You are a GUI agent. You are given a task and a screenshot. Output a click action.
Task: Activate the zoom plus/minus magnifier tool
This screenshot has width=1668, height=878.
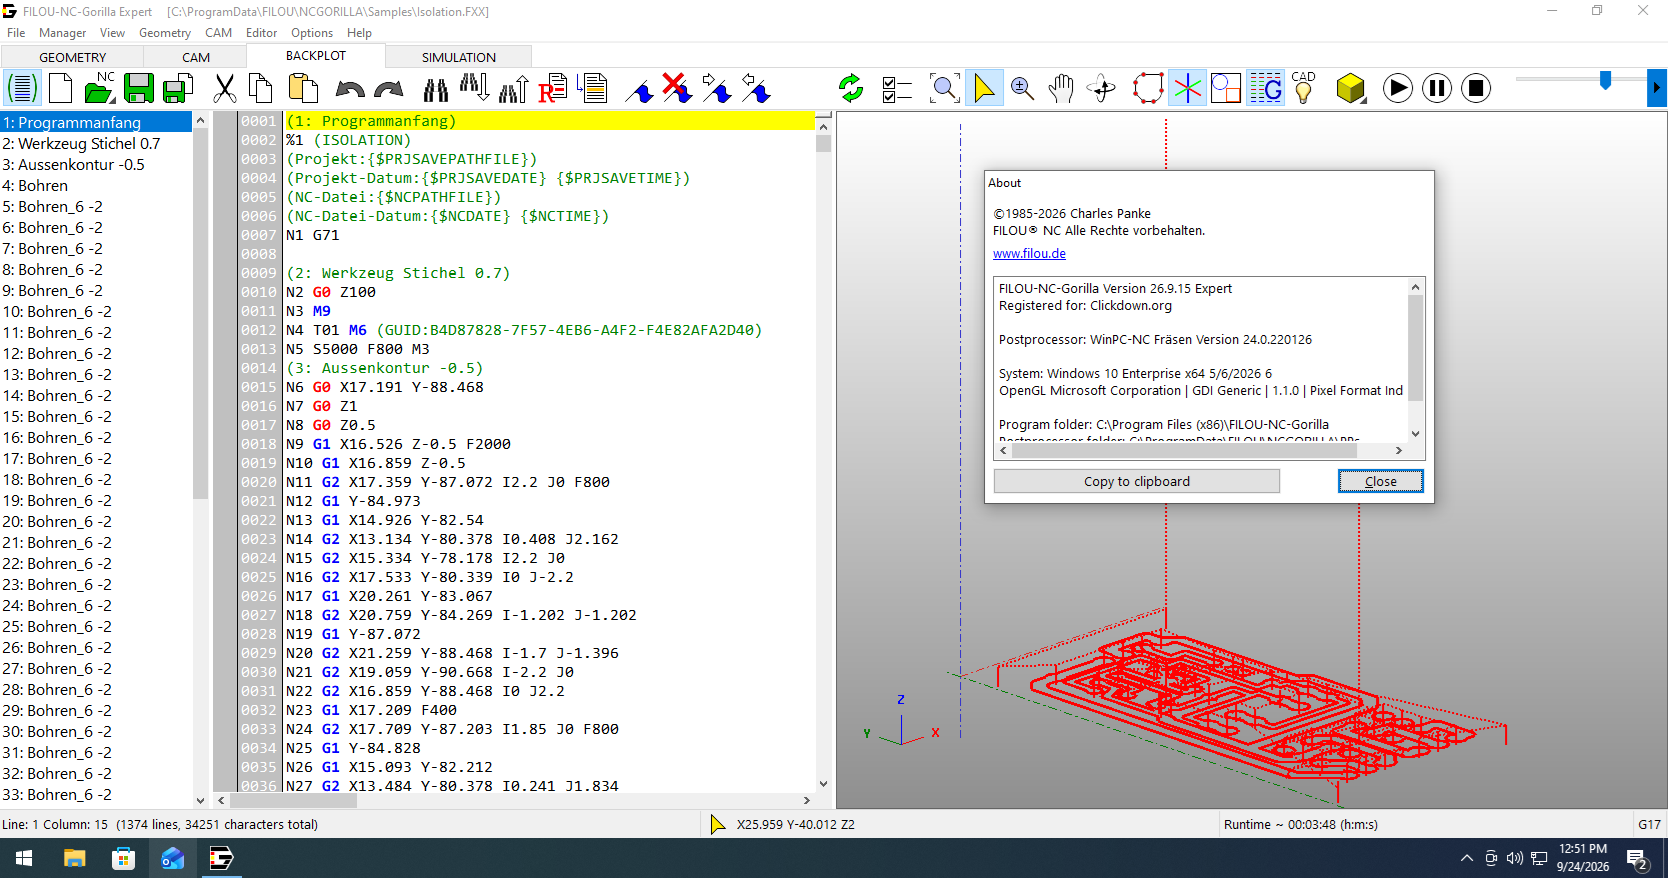pyautogui.click(x=1022, y=89)
